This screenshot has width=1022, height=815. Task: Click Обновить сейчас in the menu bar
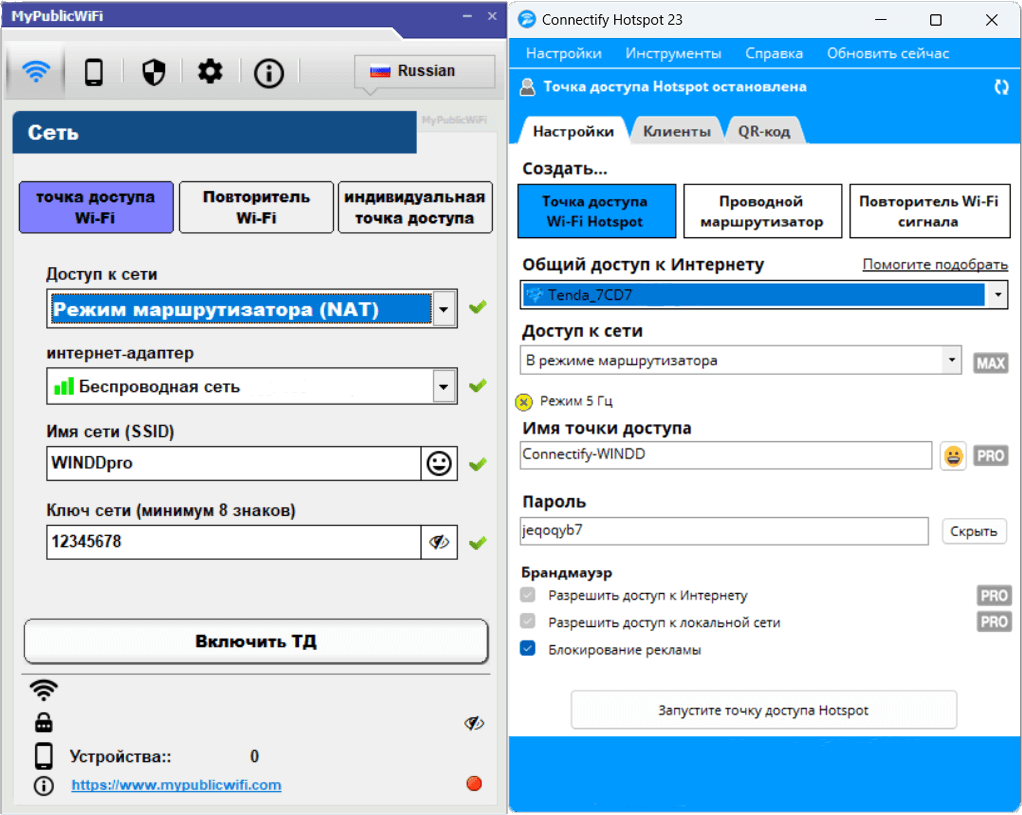(x=888, y=53)
